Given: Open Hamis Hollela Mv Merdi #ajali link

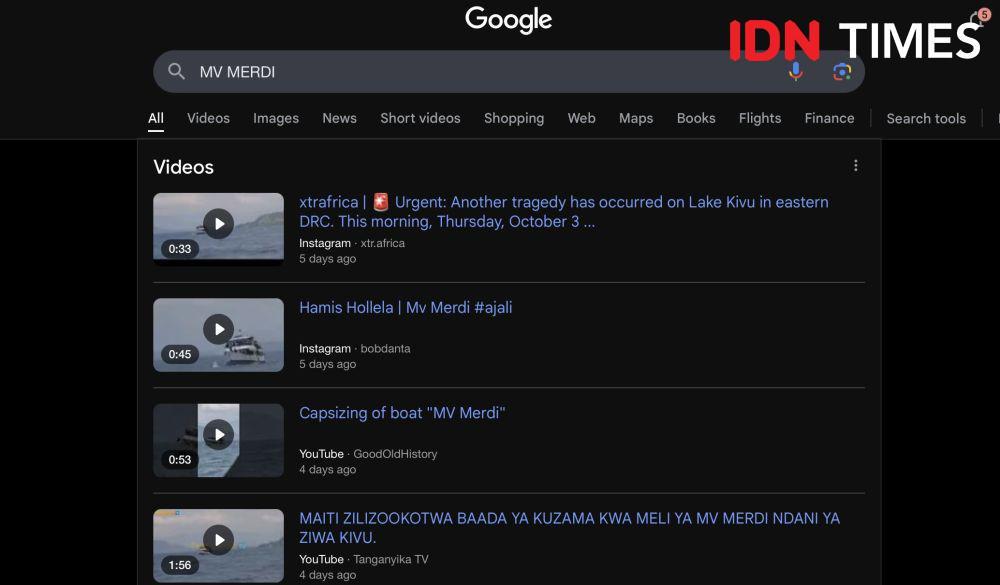Looking at the screenshot, I should tap(406, 307).
